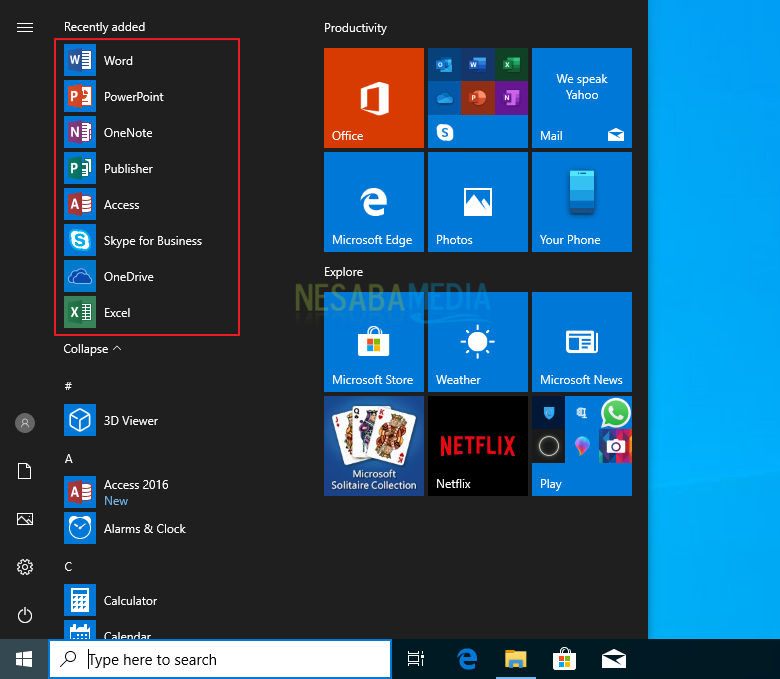Viewport: 780px width, 679px height.
Task: Open 3D Viewer app
Action: pyautogui.click(x=147, y=420)
